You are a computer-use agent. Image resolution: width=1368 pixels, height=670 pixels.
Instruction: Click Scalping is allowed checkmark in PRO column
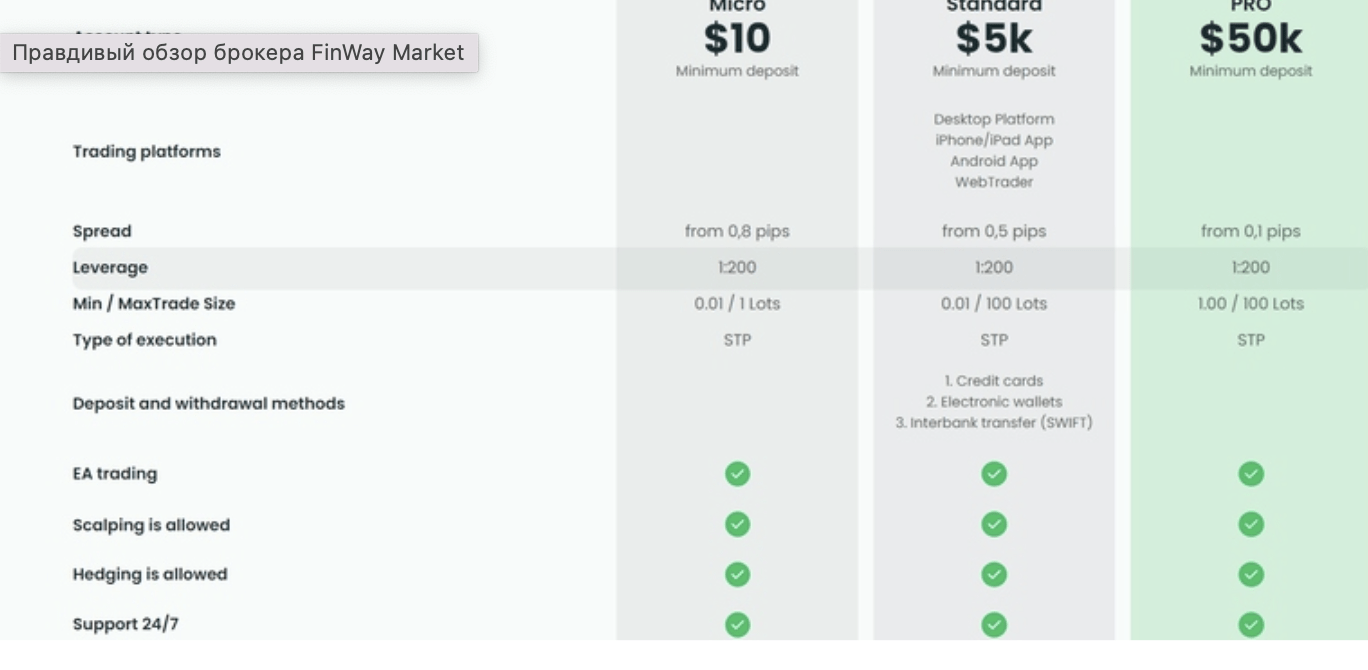click(1251, 524)
